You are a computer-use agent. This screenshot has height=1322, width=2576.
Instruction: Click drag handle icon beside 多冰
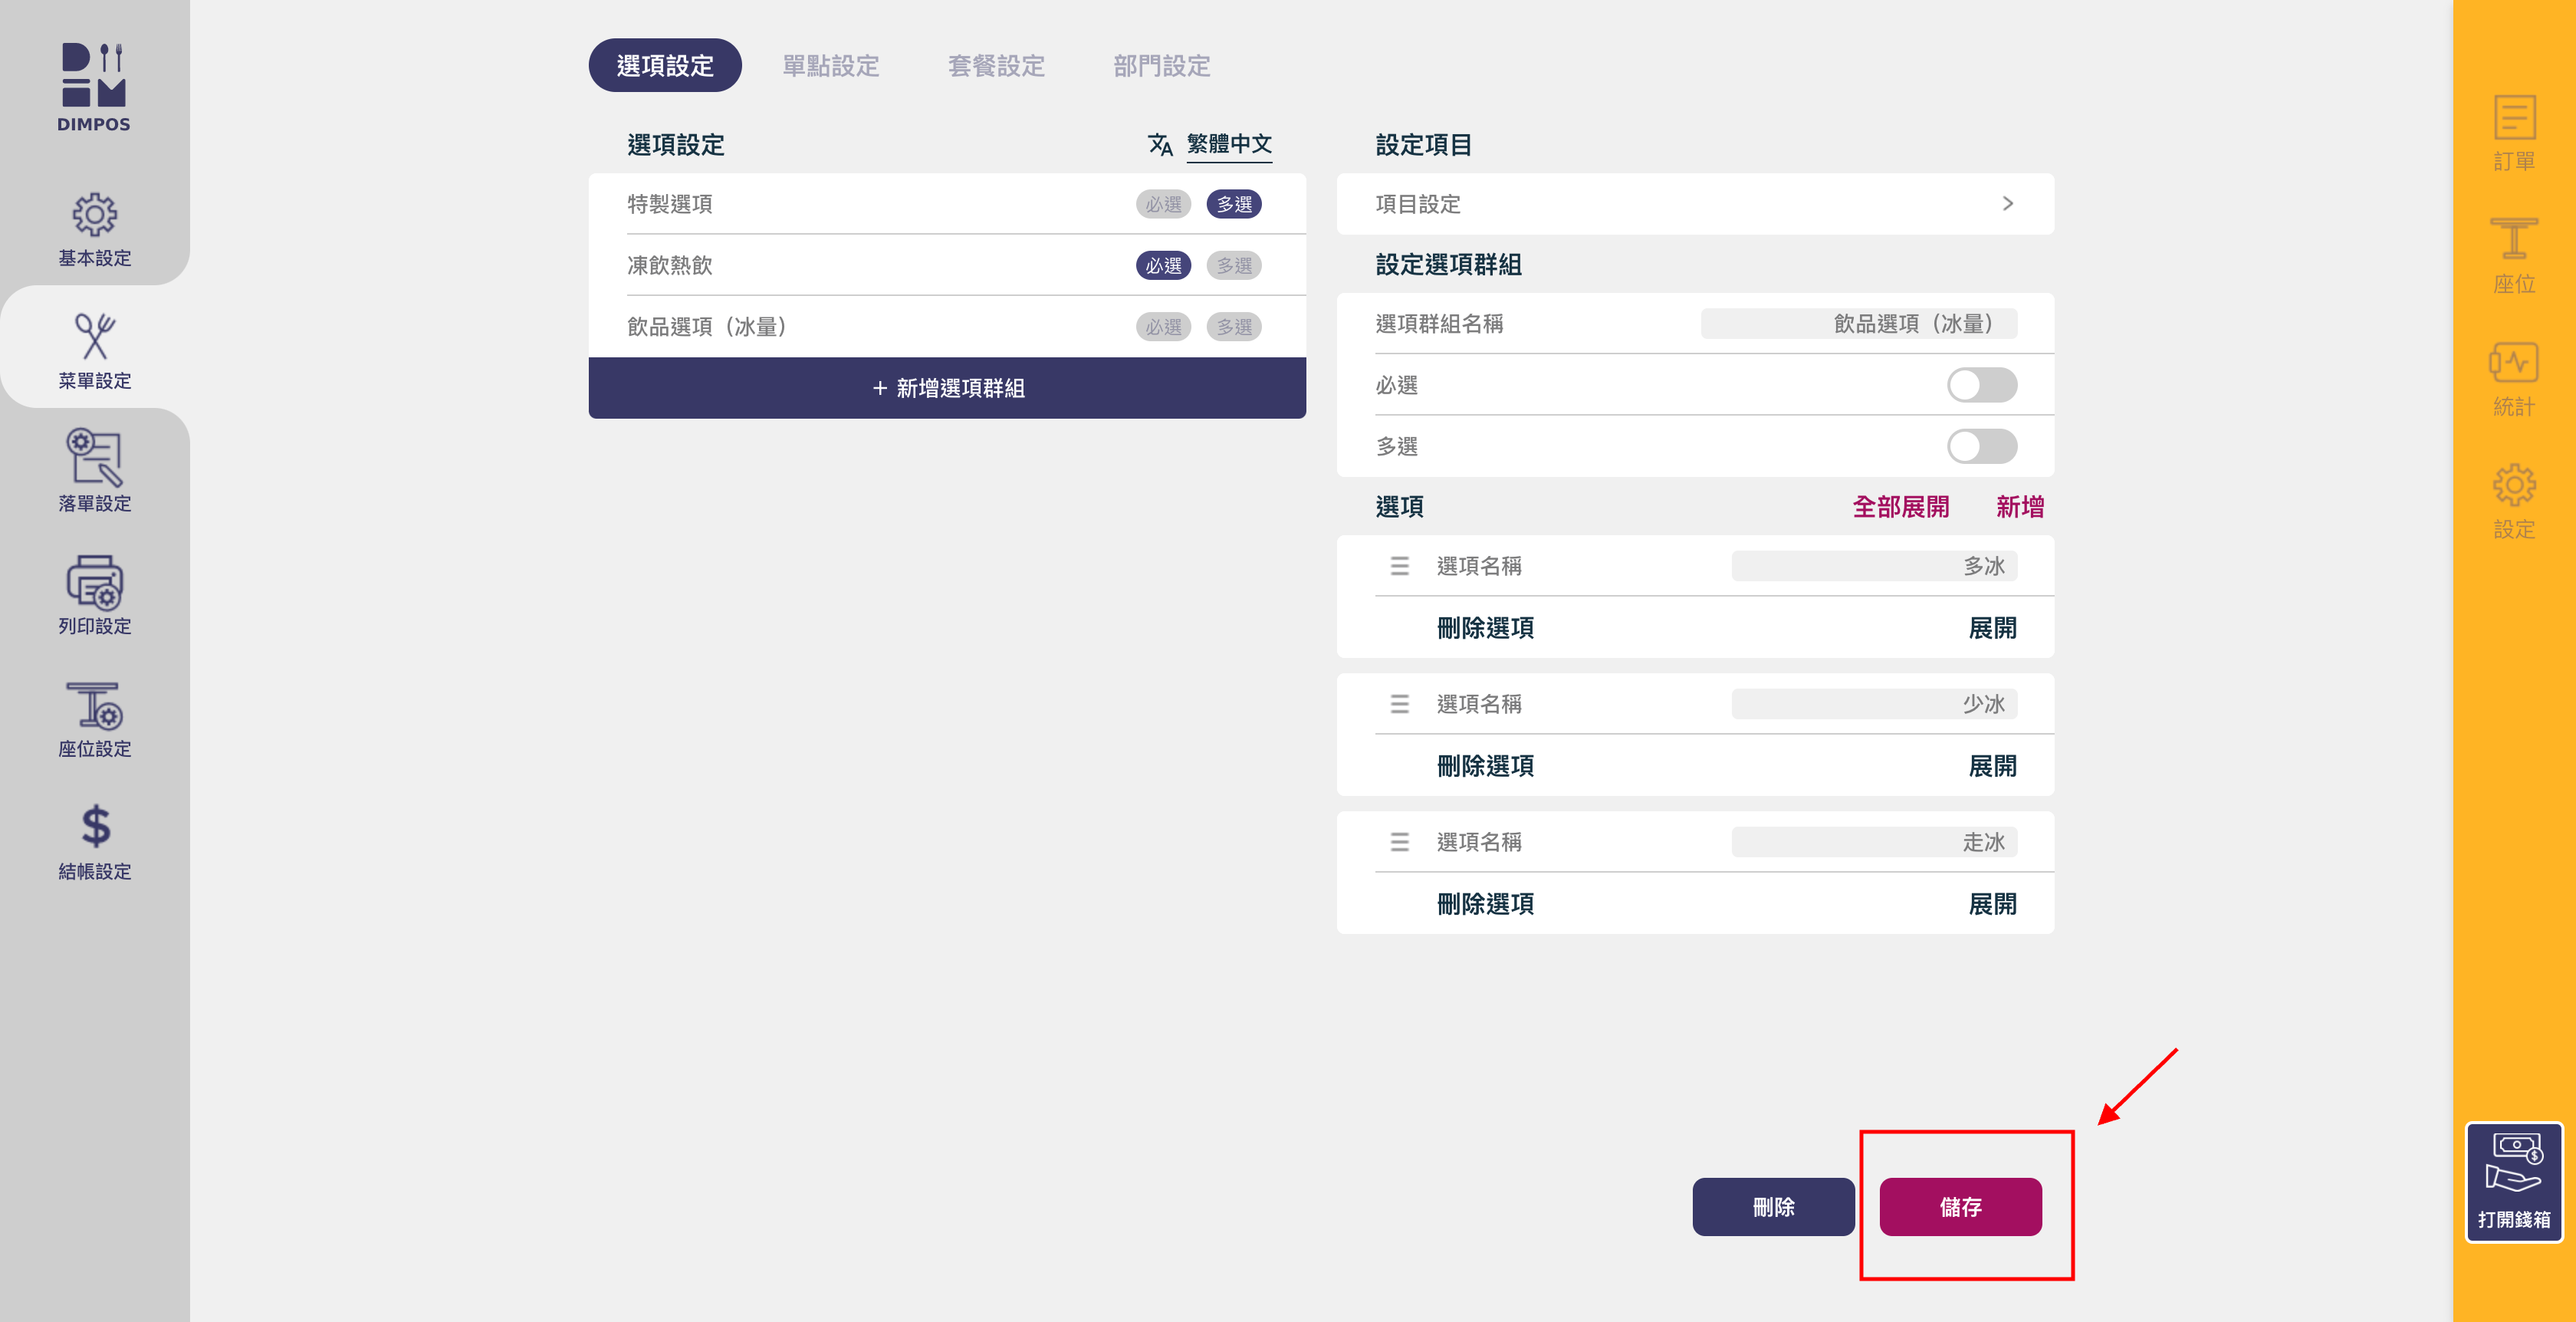[1399, 566]
